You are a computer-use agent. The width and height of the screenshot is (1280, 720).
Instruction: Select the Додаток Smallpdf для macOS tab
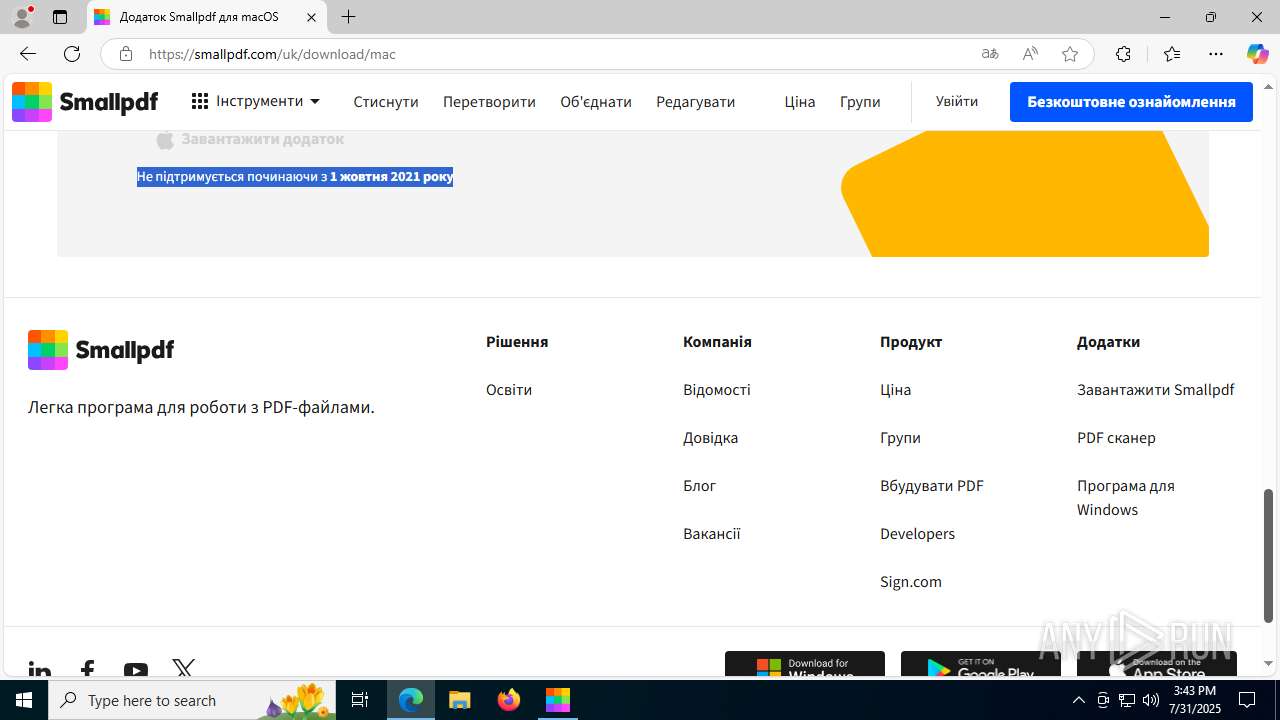tap(206, 17)
